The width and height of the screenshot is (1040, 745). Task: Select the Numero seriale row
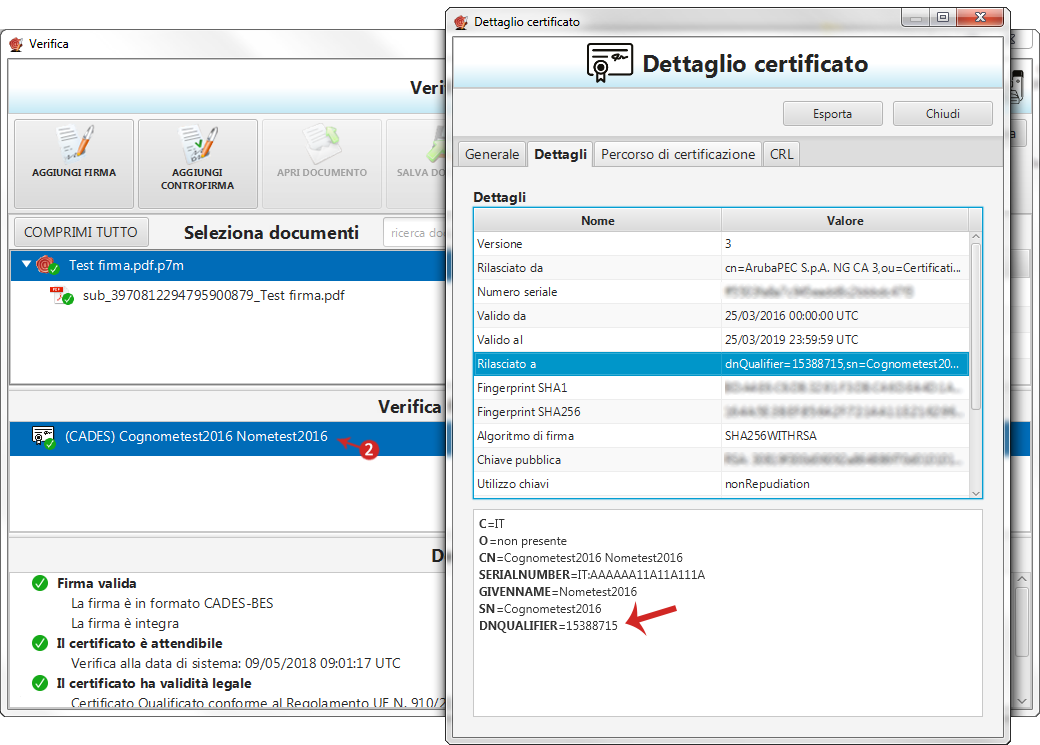(722, 292)
